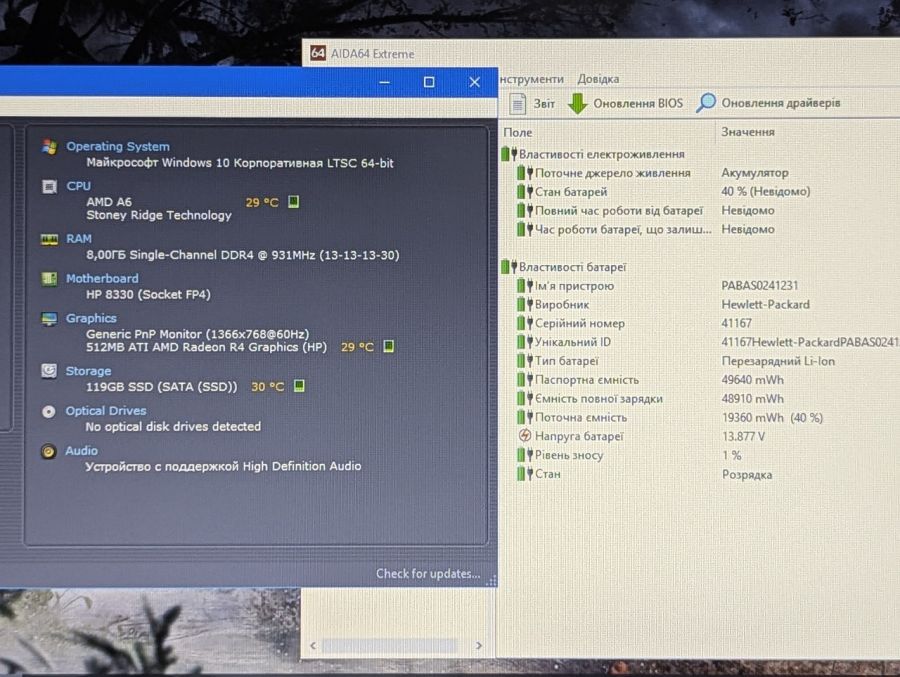Click icon beside Стан батарей row
Screen dimensions: 900x677
525,192
